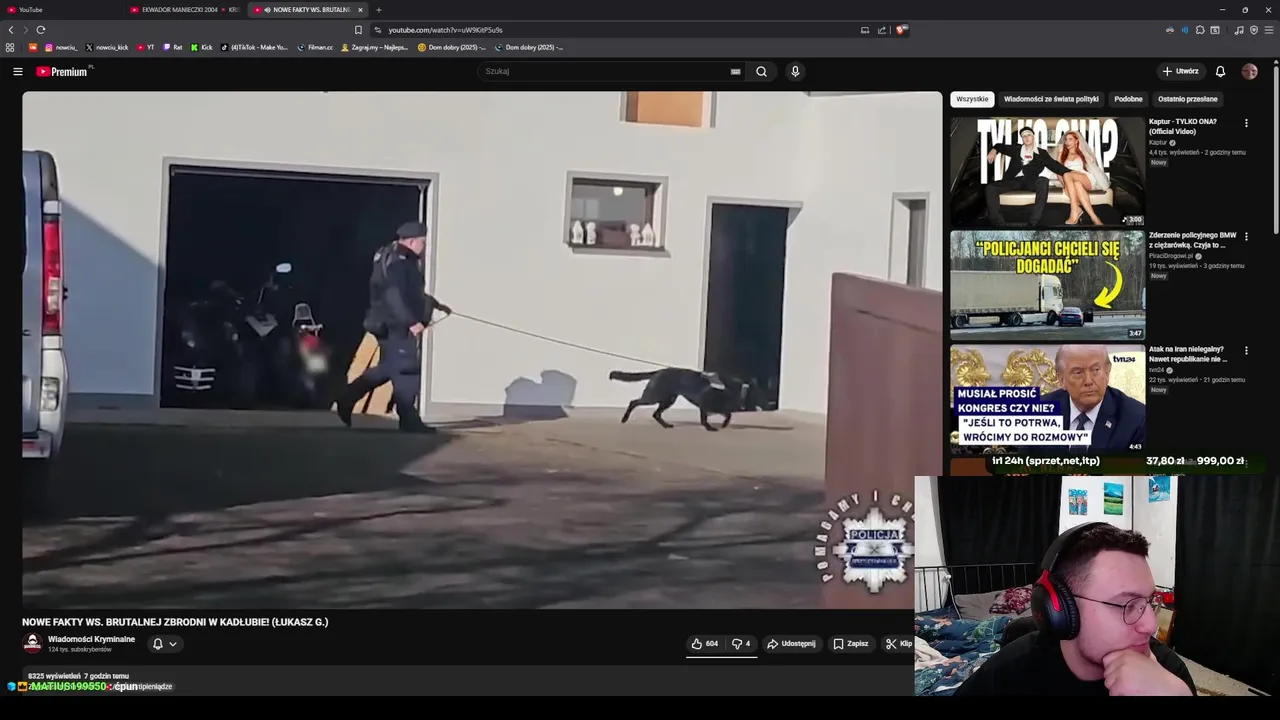Go to YouTube Premium home logo
This screenshot has width=1280, height=720.
click(x=63, y=71)
